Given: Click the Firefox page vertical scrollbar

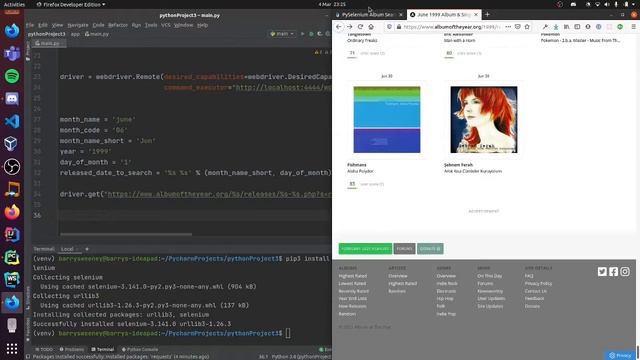Looking at the screenshot, I should click(638, 351).
